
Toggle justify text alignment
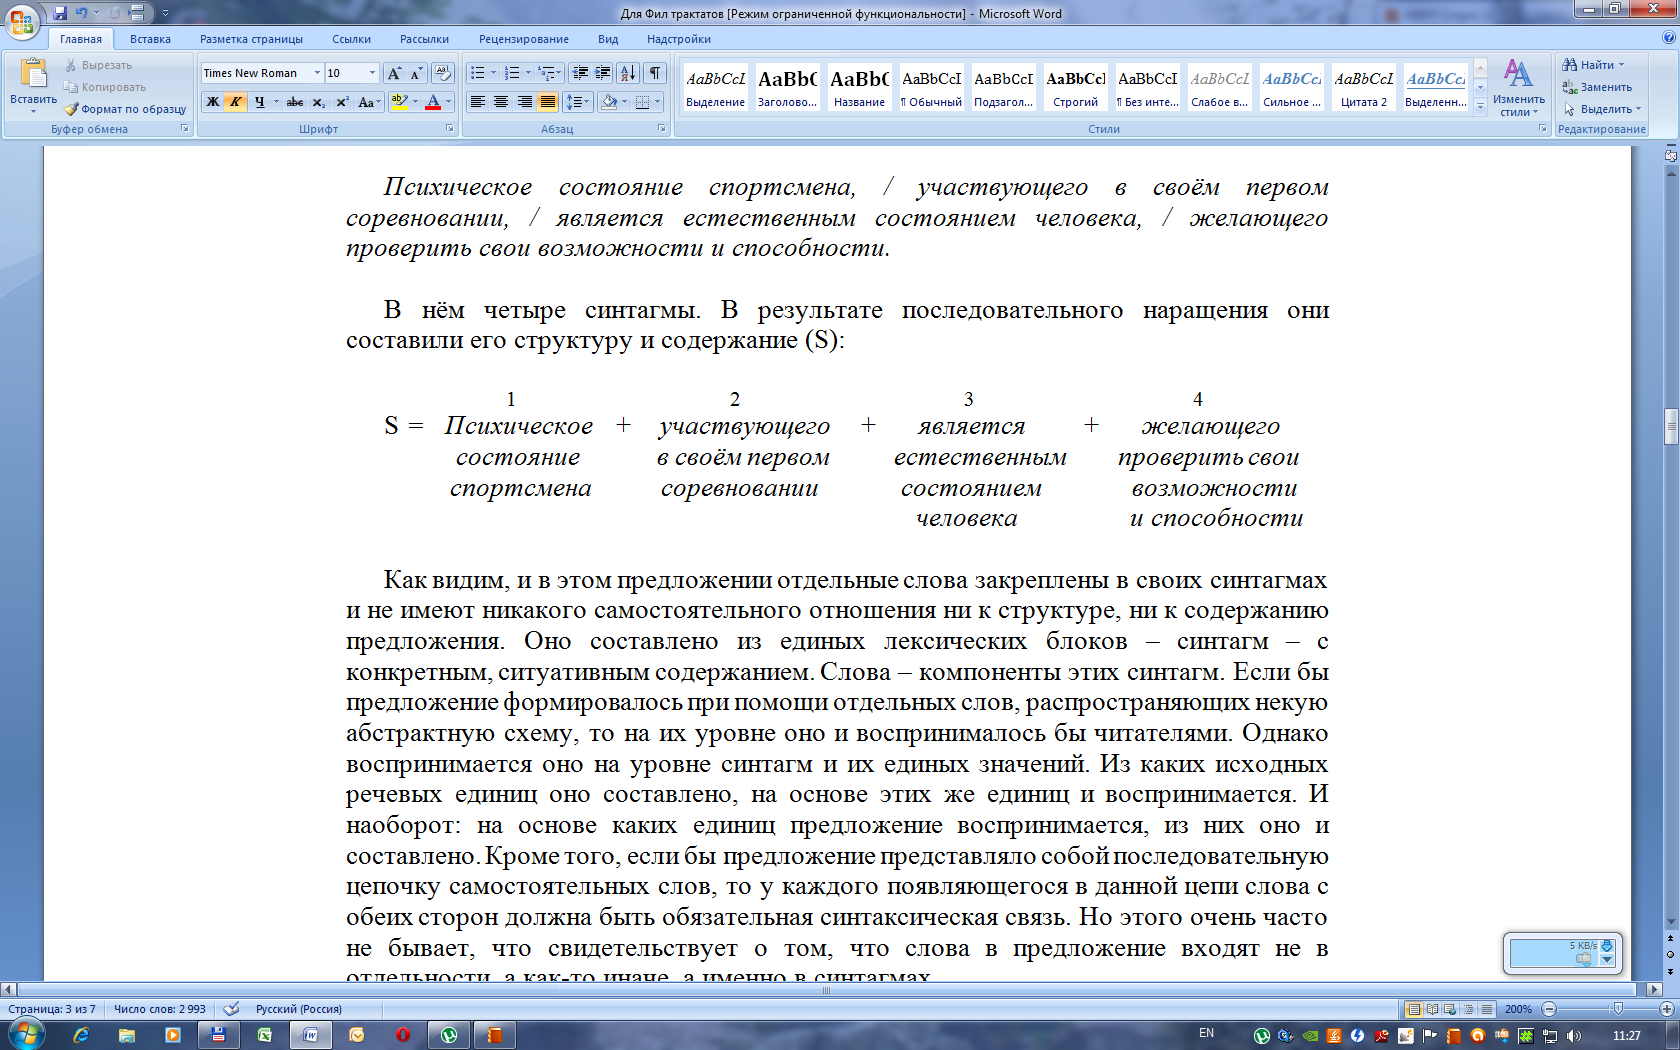548,102
